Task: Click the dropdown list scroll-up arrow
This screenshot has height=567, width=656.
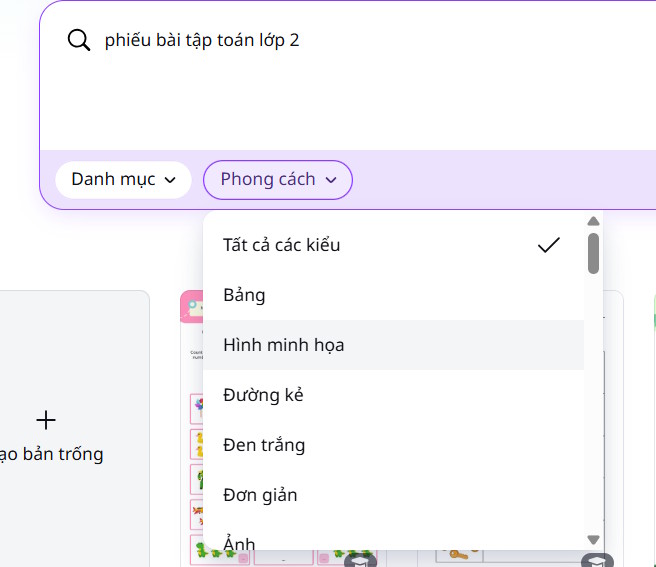Action: [x=593, y=221]
